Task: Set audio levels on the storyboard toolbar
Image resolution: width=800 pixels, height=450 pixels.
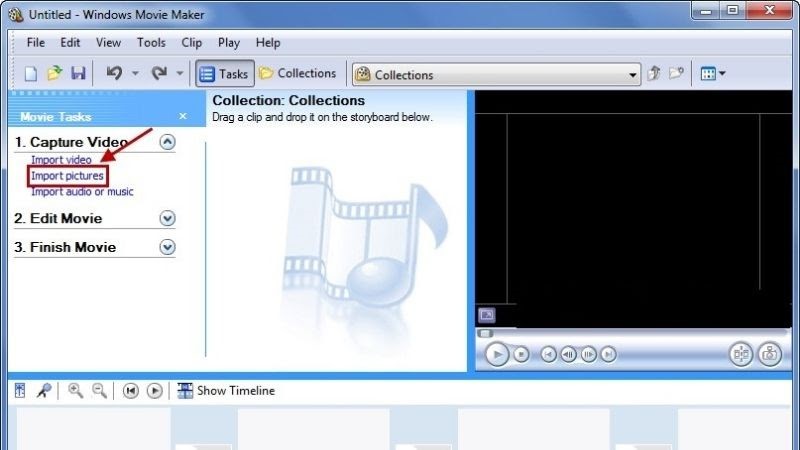Action: [x=20, y=391]
